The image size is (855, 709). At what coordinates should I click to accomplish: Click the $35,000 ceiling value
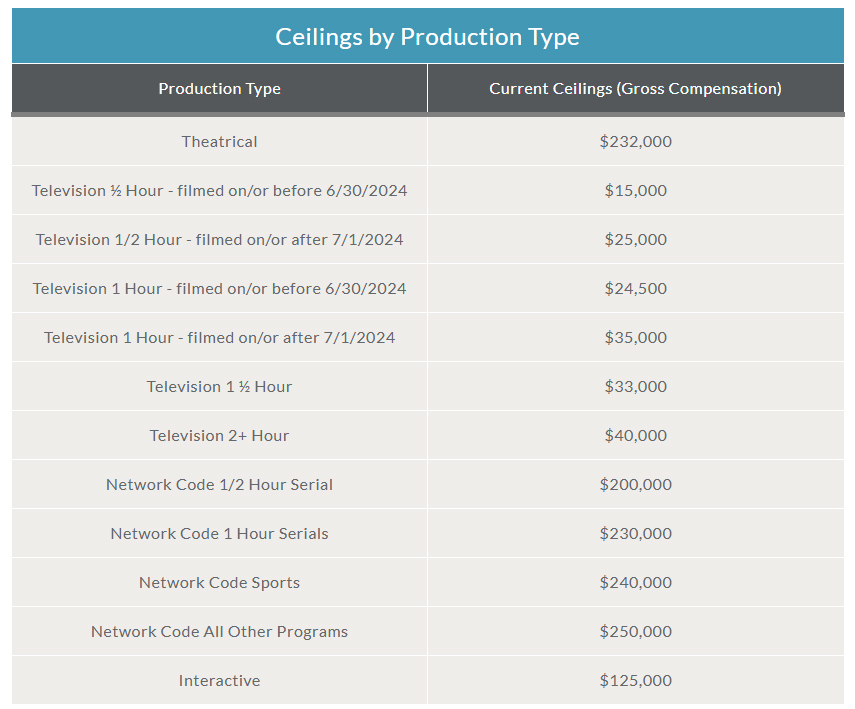635,338
